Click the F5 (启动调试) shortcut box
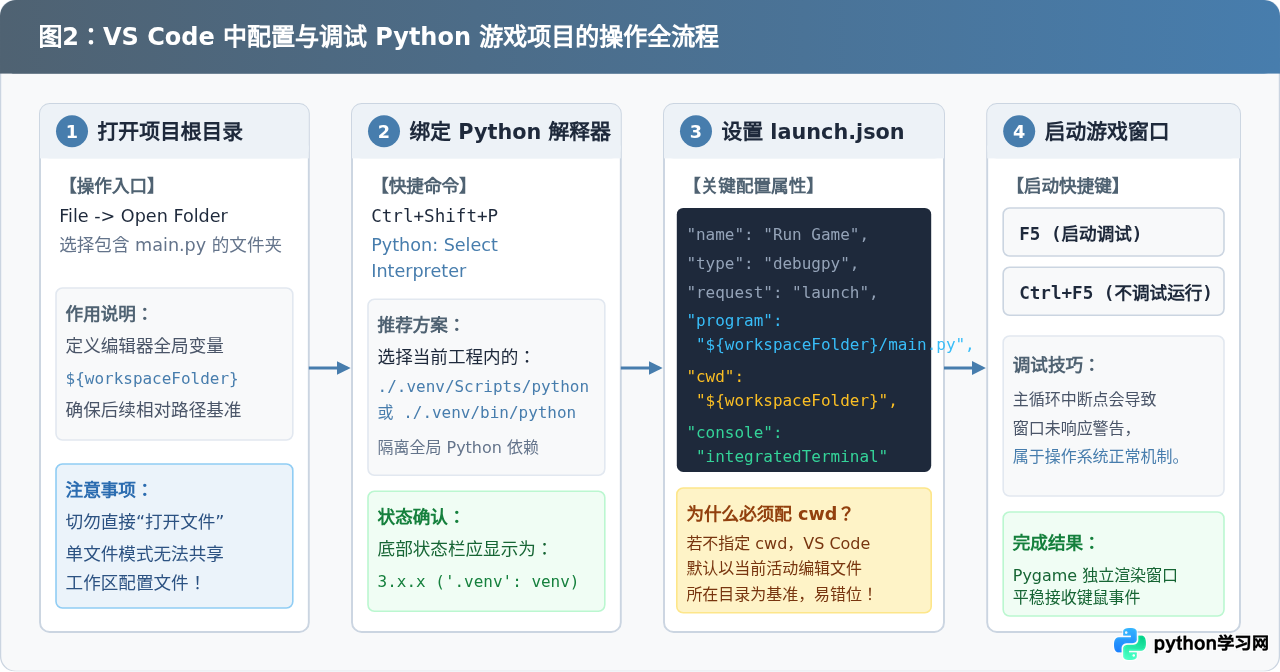 tap(1113, 233)
